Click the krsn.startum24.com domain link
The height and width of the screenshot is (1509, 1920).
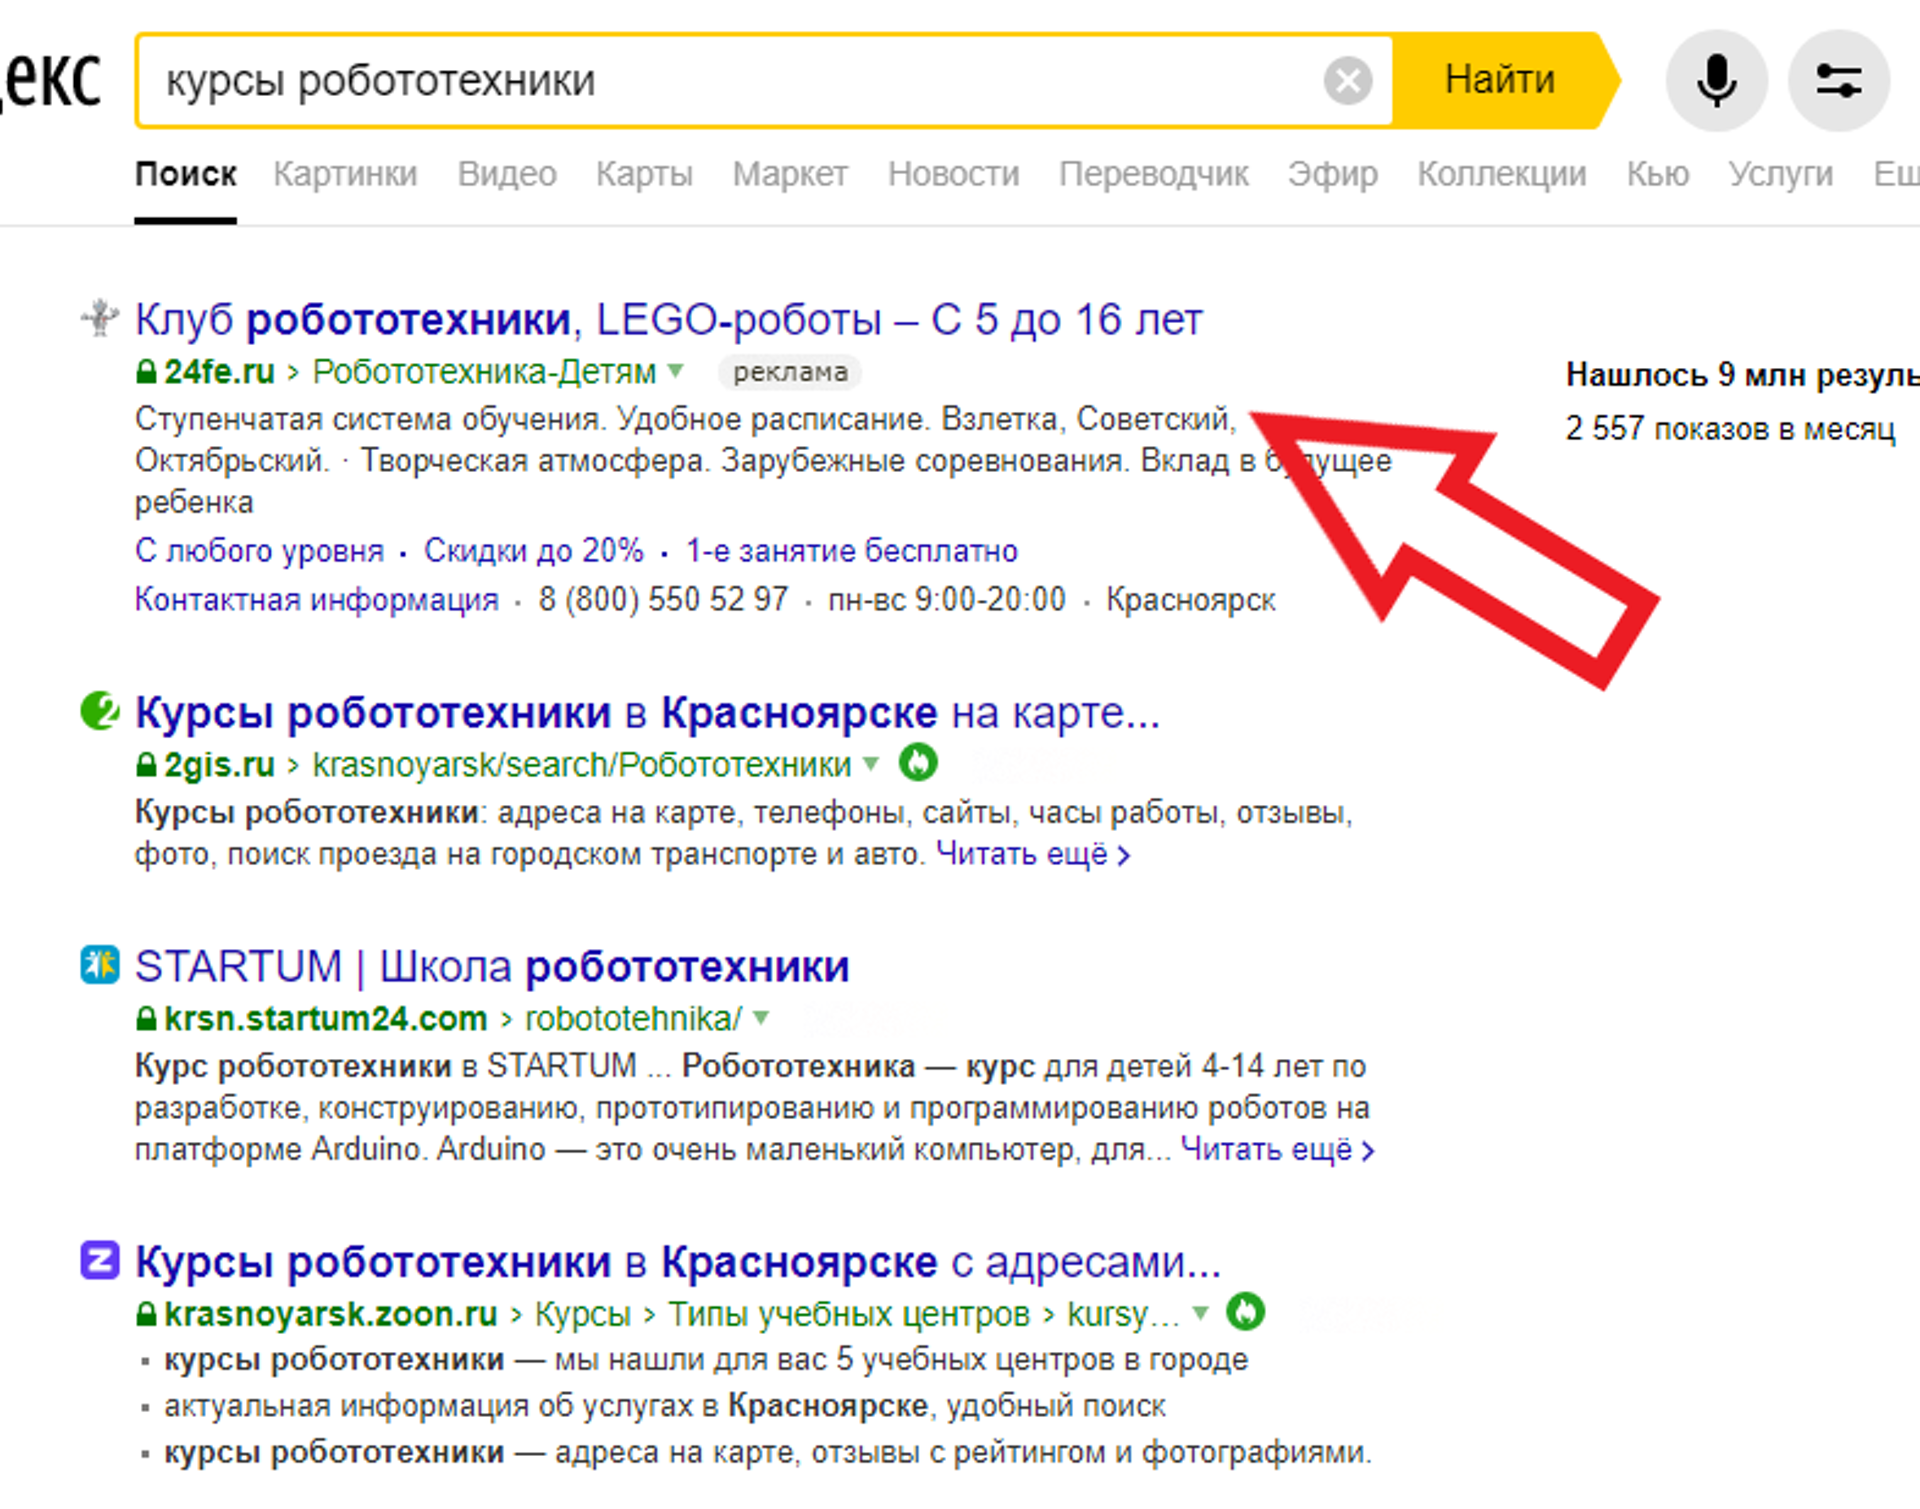(325, 1018)
